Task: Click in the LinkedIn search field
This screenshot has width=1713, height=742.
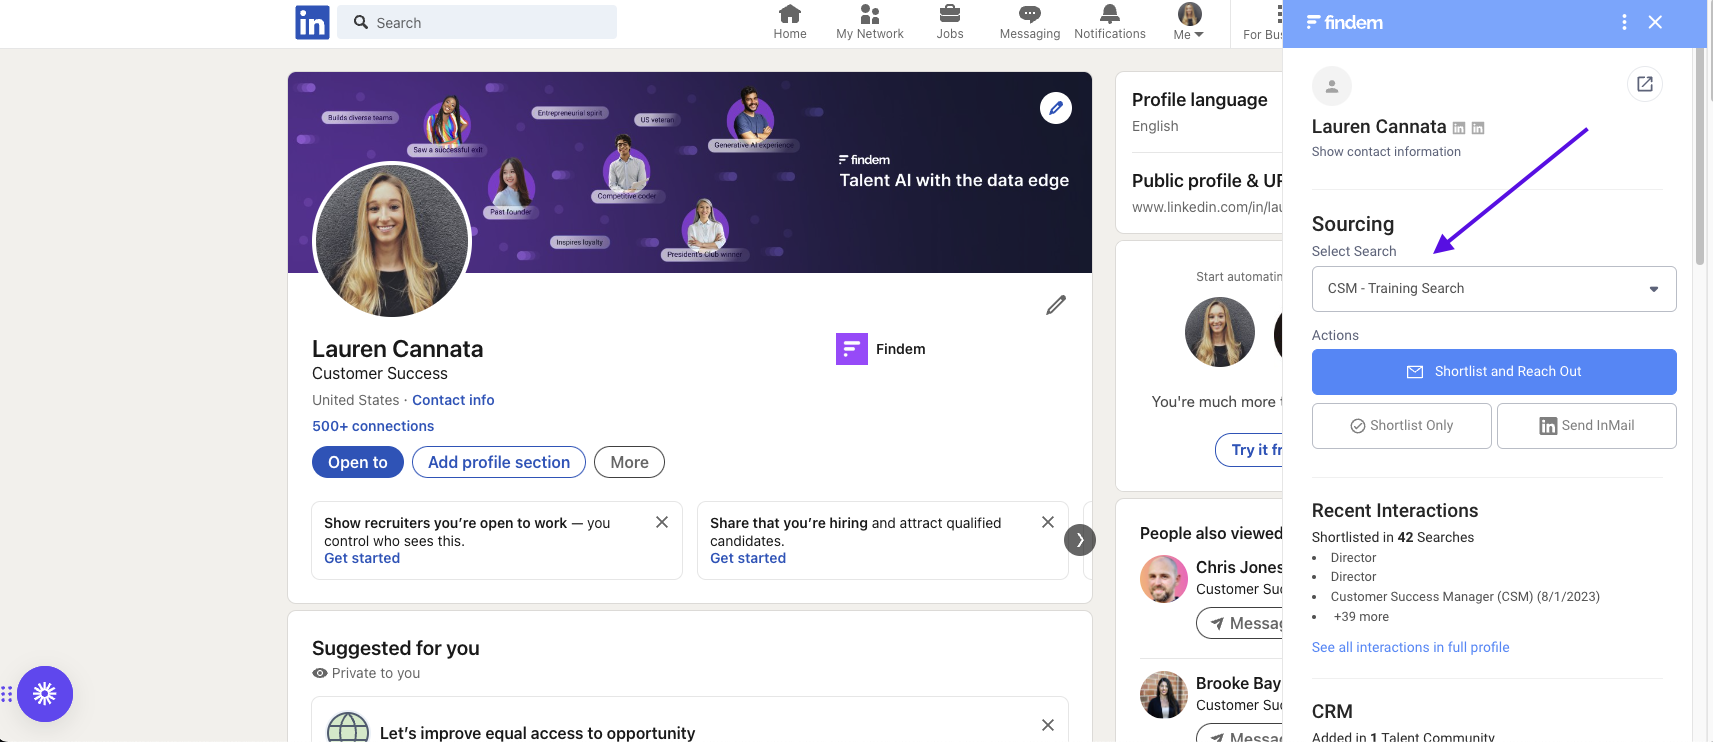Action: click(x=477, y=22)
